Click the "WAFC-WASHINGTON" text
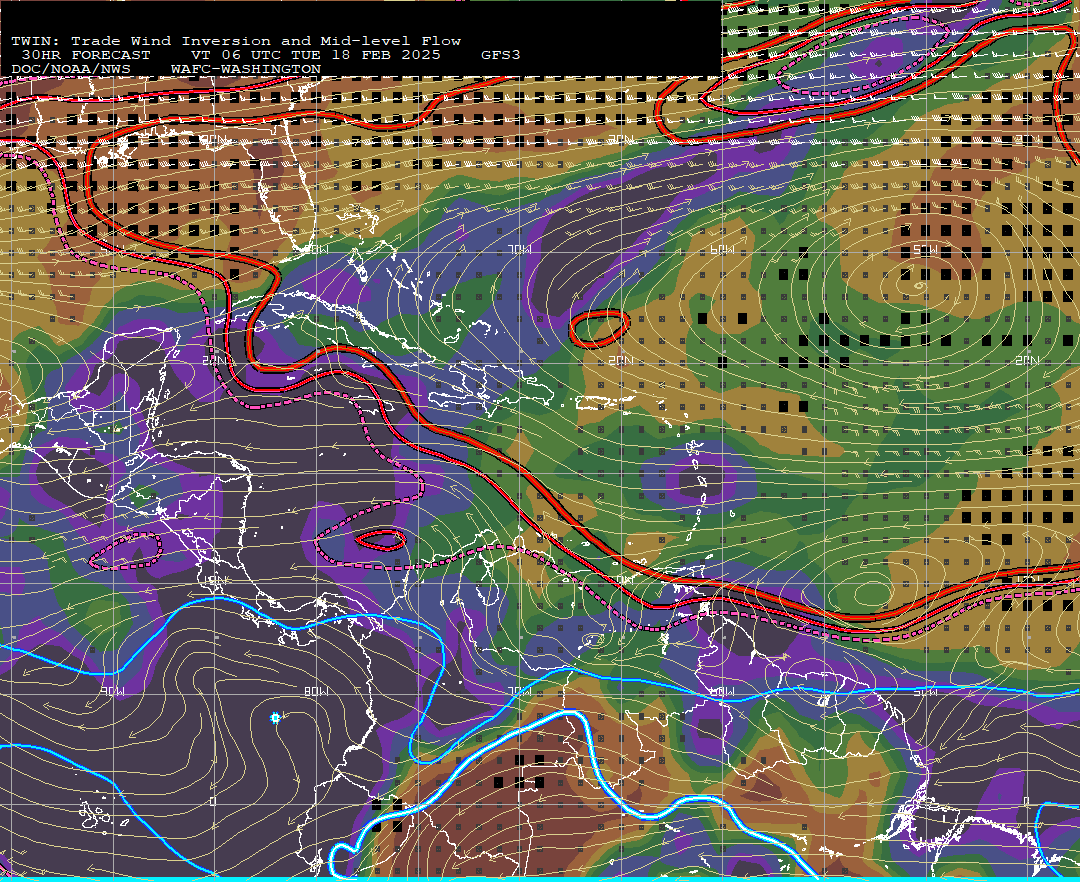The width and height of the screenshot is (1080, 882). click(x=246, y=69)
